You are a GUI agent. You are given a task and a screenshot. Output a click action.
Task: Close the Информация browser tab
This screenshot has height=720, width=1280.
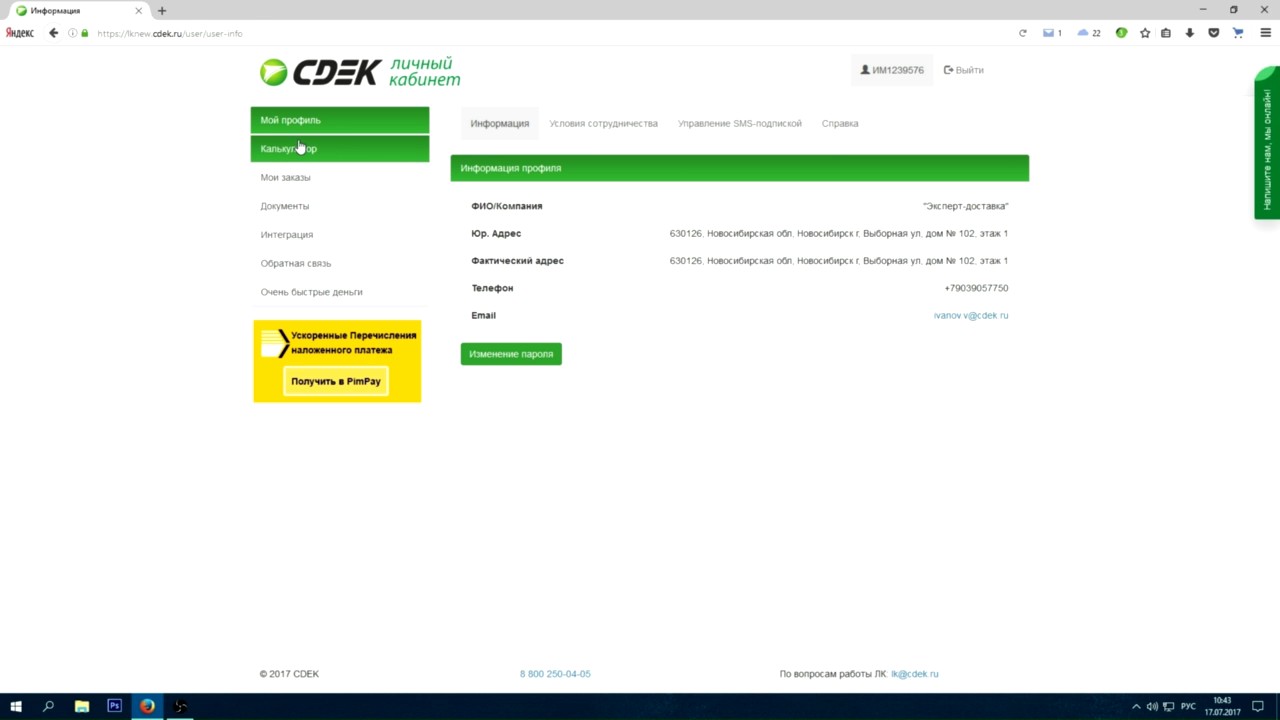(139, 10)
